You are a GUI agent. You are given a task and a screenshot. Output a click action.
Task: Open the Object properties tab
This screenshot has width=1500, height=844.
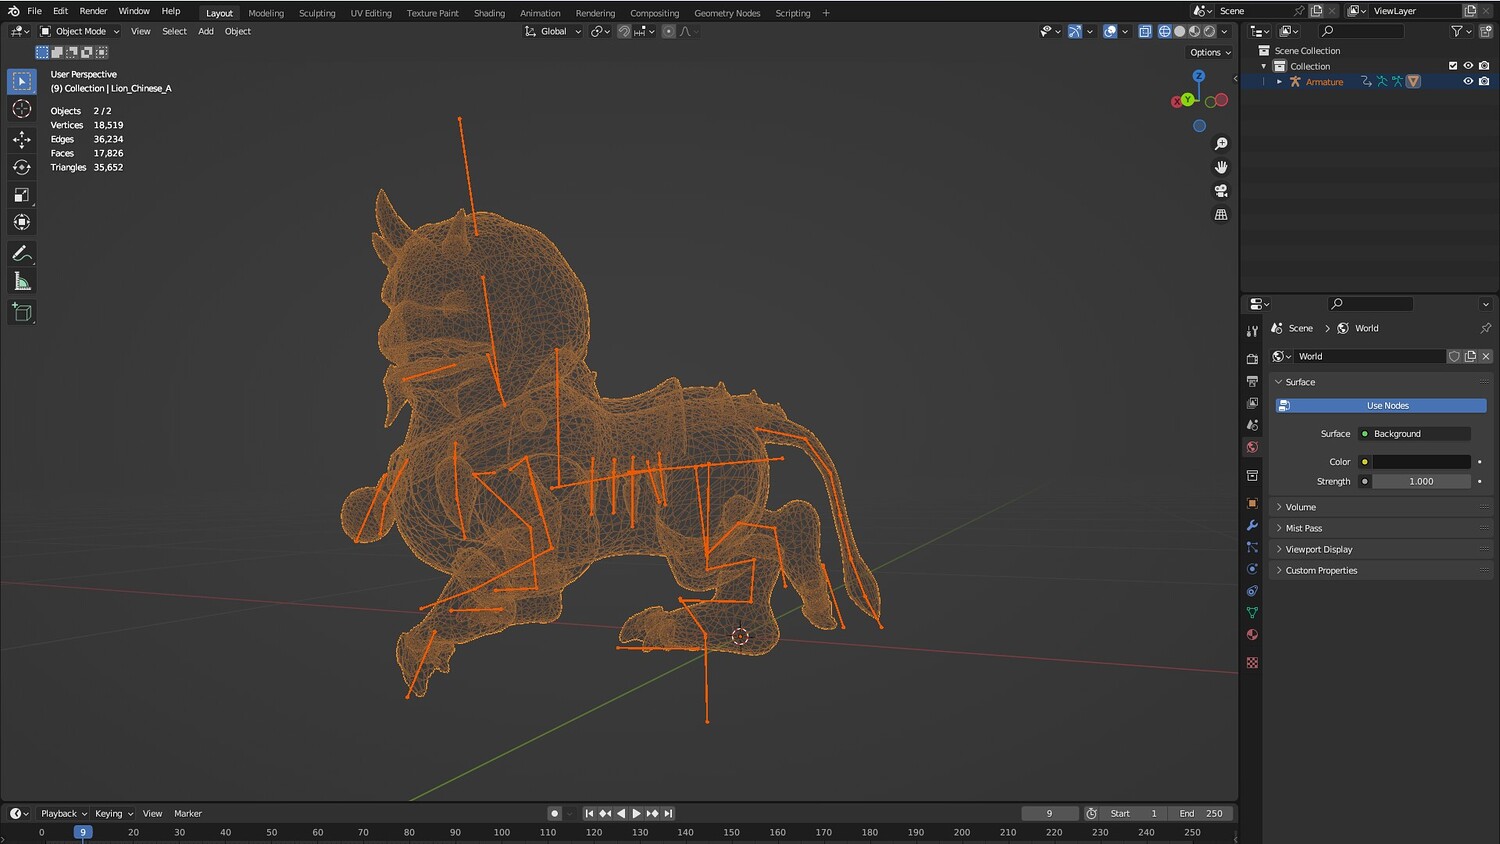tap(1252, 503)
